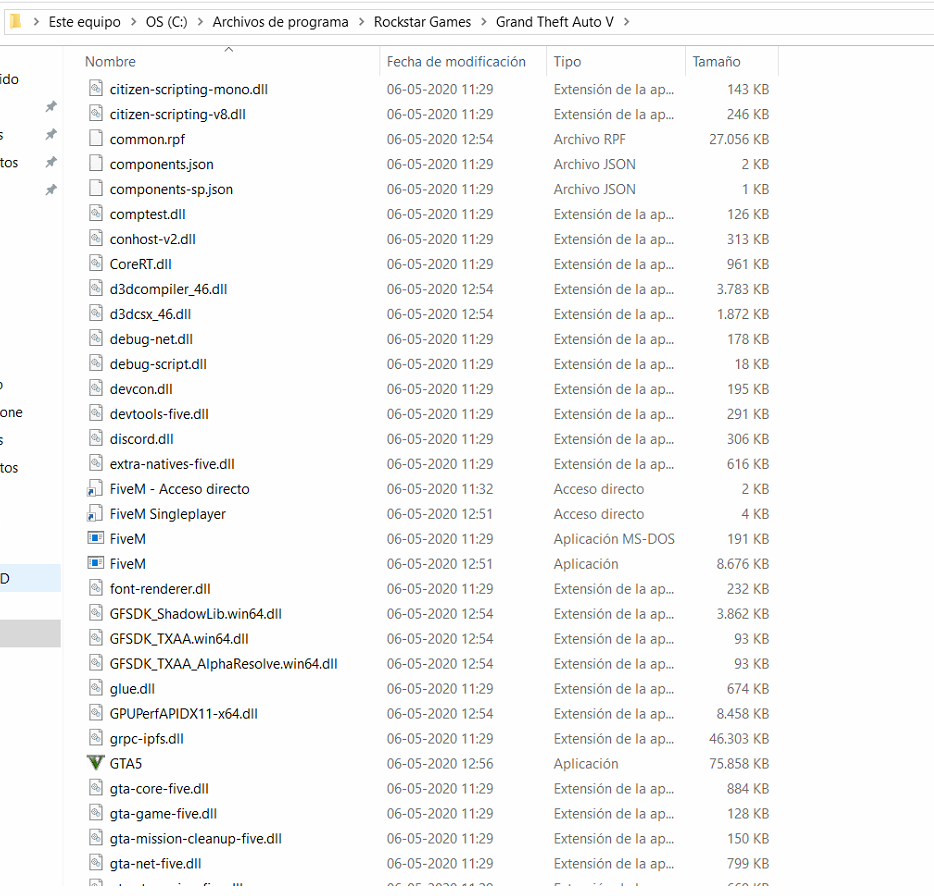The height and width of the screenshot is (896, 934).
Task: Select the d3dcsx_46.dll file name
Action: [150, 315]
